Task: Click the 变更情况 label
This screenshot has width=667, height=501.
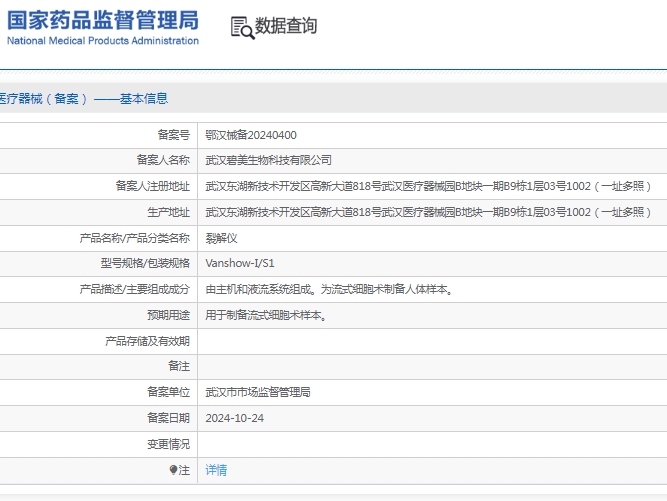Action: [x=168, y=444]
